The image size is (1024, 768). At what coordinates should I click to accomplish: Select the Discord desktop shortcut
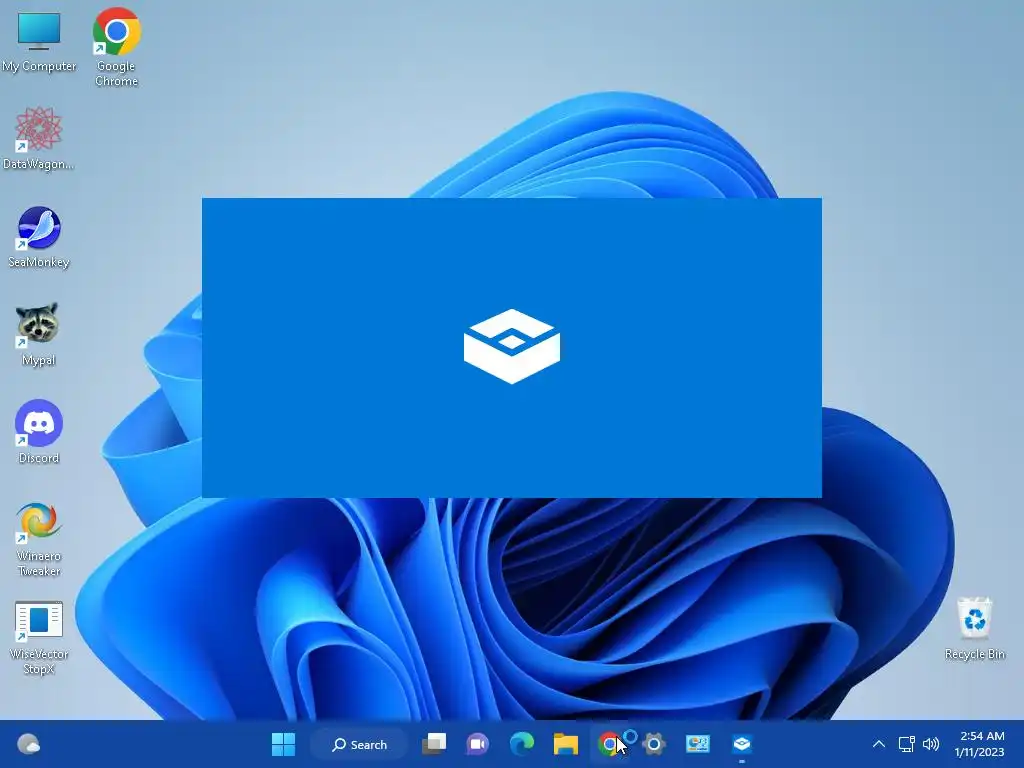pos(39,432)
